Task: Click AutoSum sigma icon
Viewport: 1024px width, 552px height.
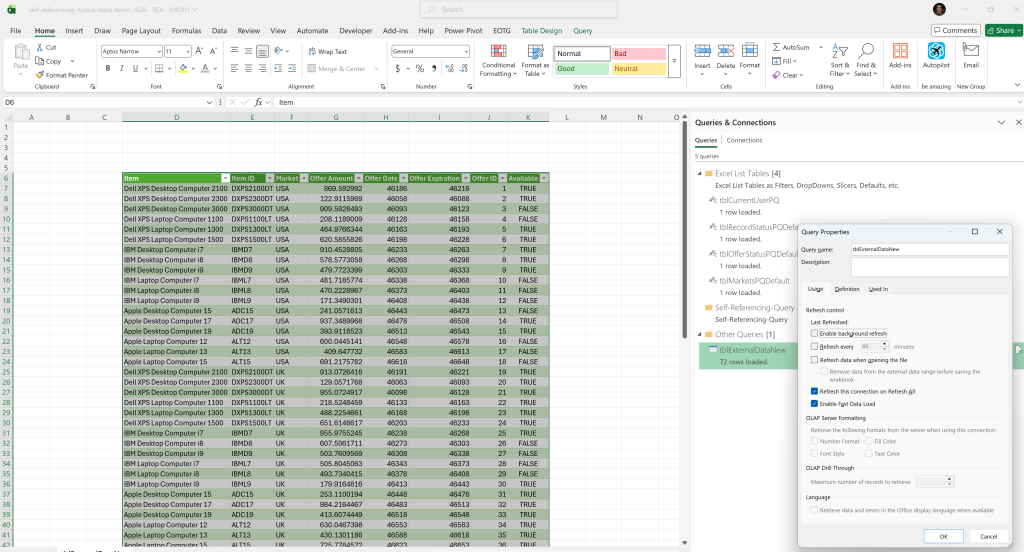Action: pyautogui.click(x=776, y=47)
